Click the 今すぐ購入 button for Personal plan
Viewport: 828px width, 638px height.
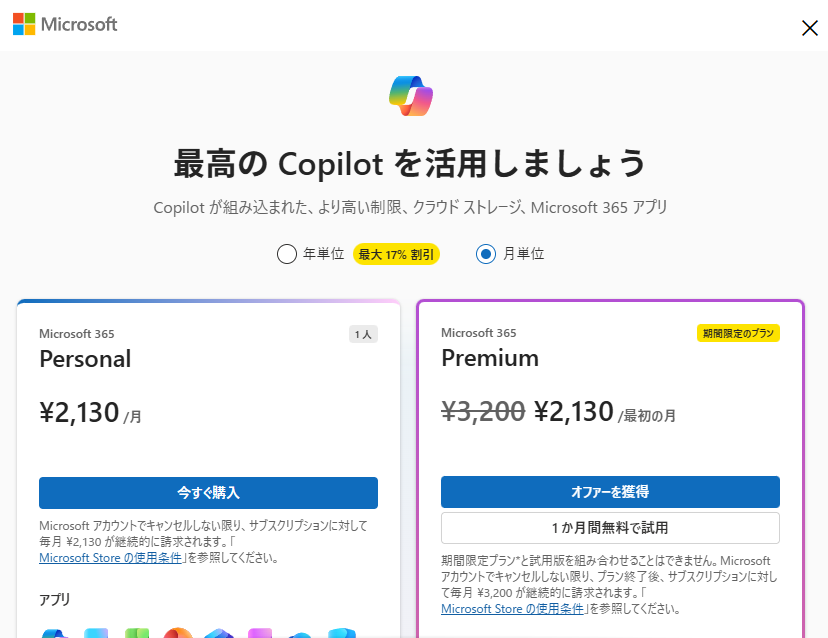pos(208,492)
